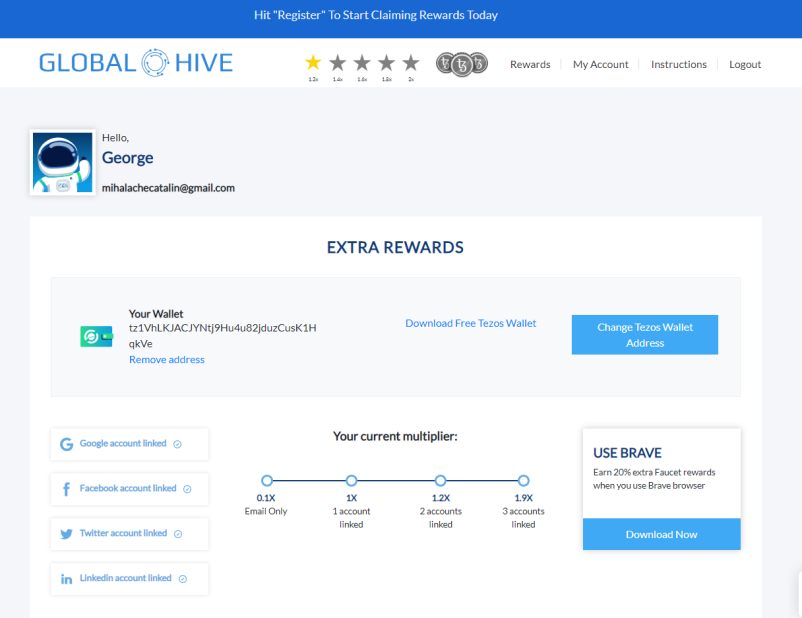Screen dimensions: 802x618
Task: Click the Tezos coins icon
Action: (x=462, y=64)
